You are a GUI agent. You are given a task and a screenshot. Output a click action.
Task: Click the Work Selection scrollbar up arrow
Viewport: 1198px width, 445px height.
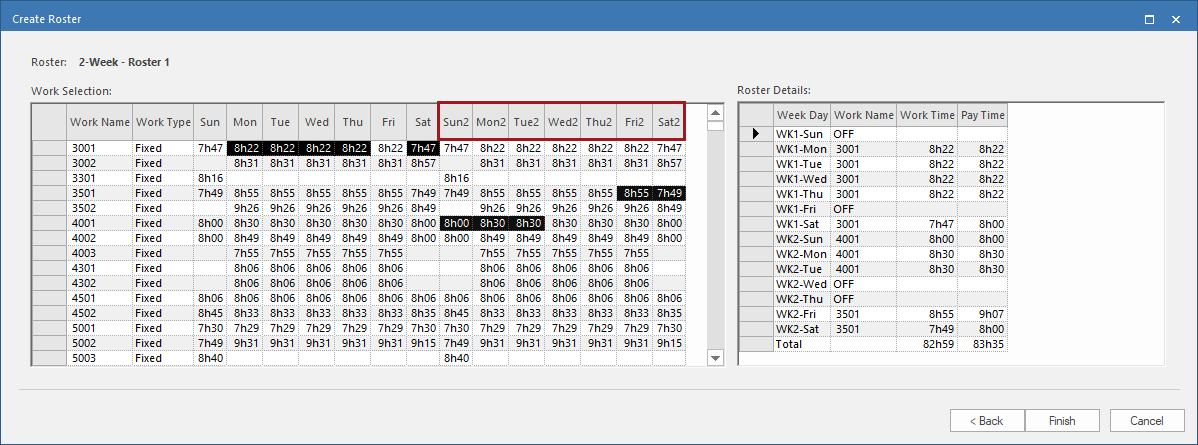click(715, 112)
